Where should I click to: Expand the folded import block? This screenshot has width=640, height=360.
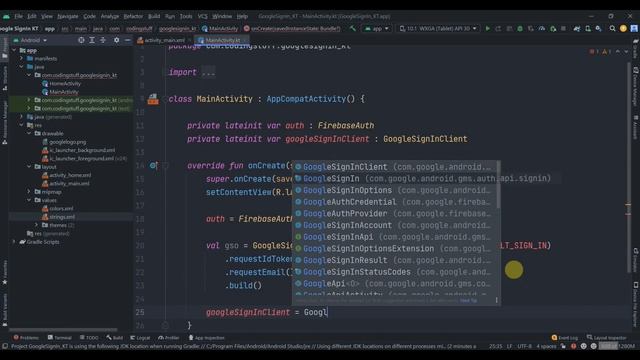click(208, 72)
